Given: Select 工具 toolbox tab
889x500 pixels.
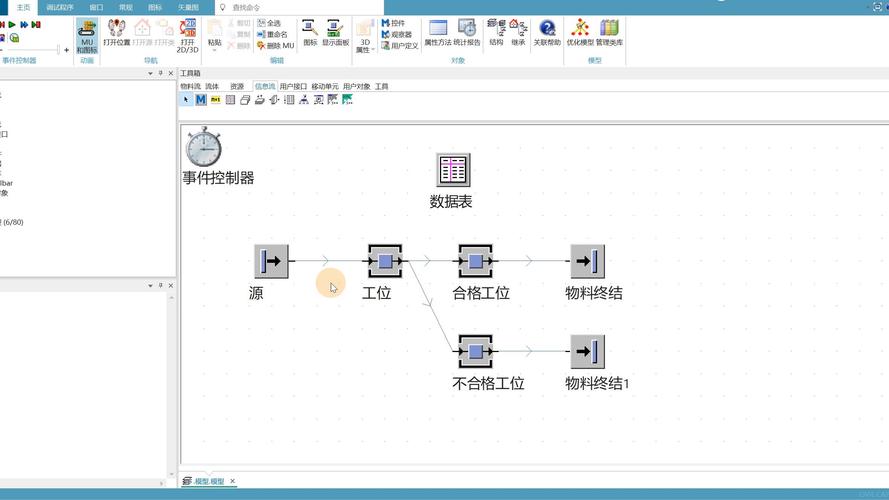Looking at the screenshot, I should pos(382,86).
